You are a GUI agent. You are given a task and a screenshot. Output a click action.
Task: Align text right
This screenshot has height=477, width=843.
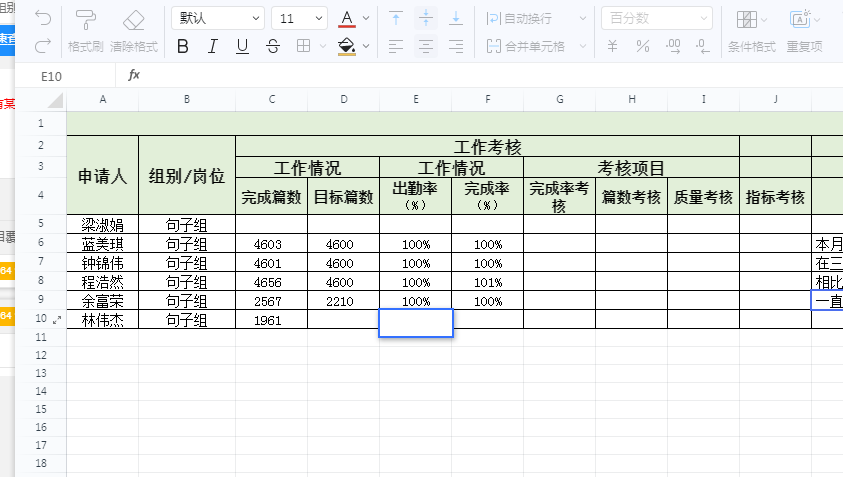456,47
